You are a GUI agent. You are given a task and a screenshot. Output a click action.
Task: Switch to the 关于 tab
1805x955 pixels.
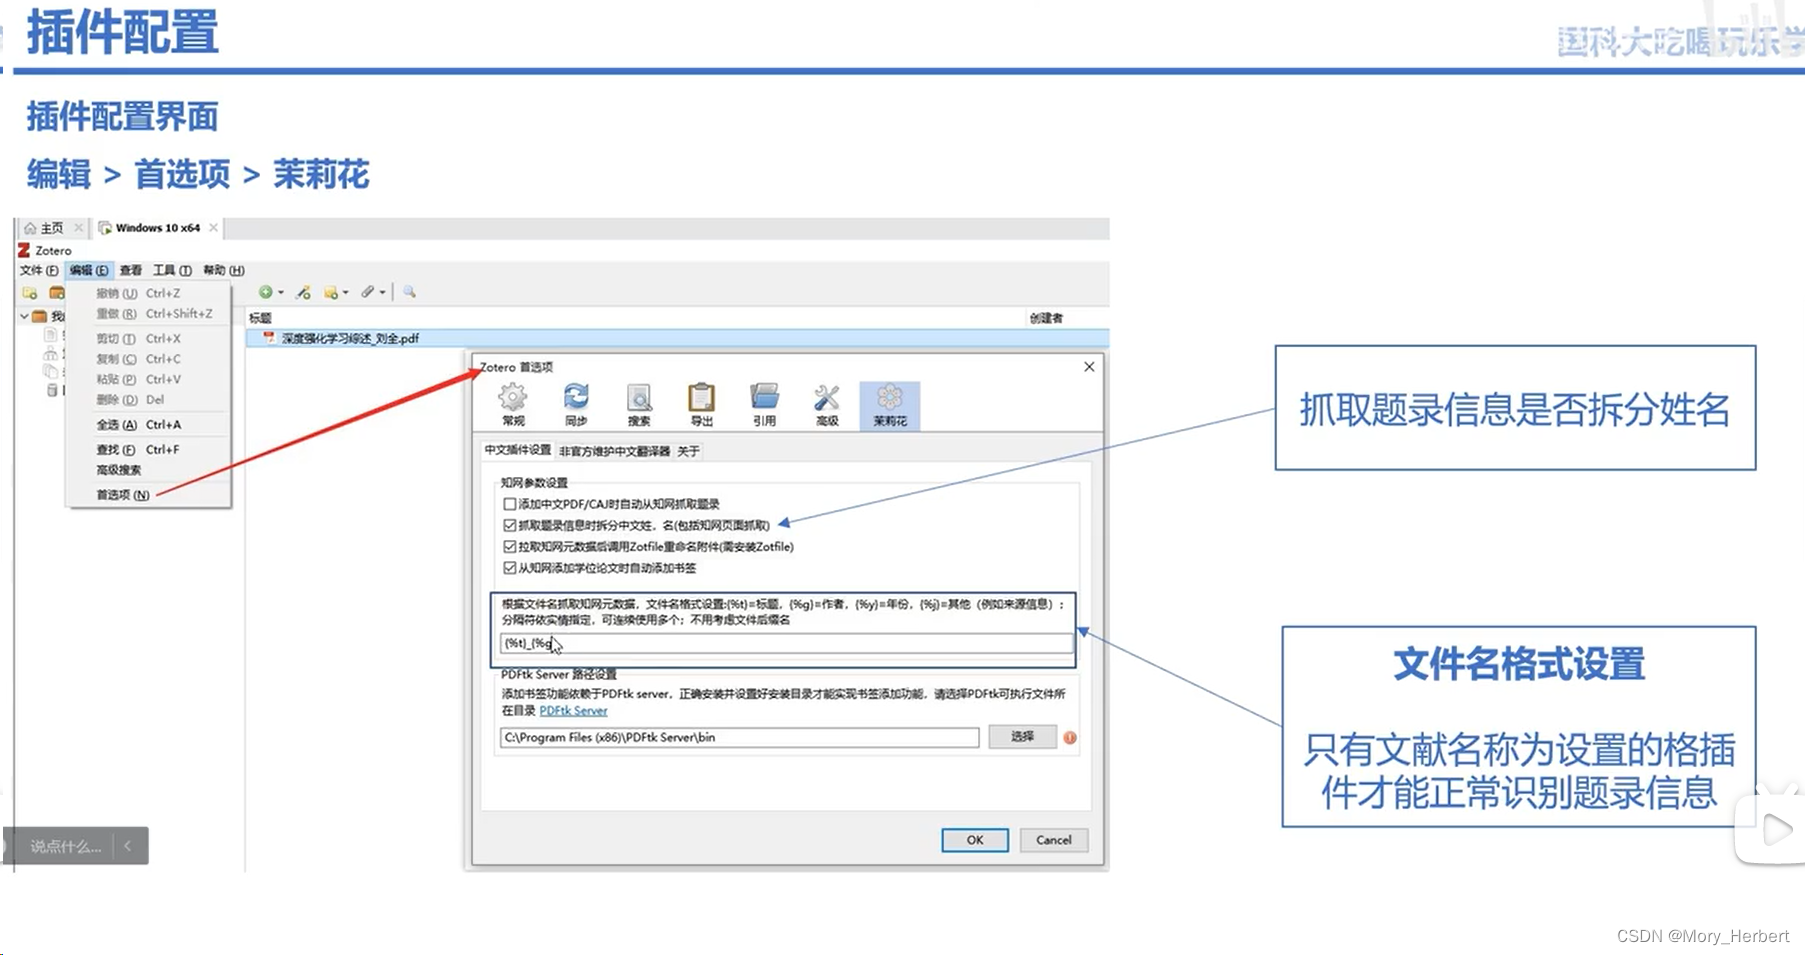[x=688, y=451]
